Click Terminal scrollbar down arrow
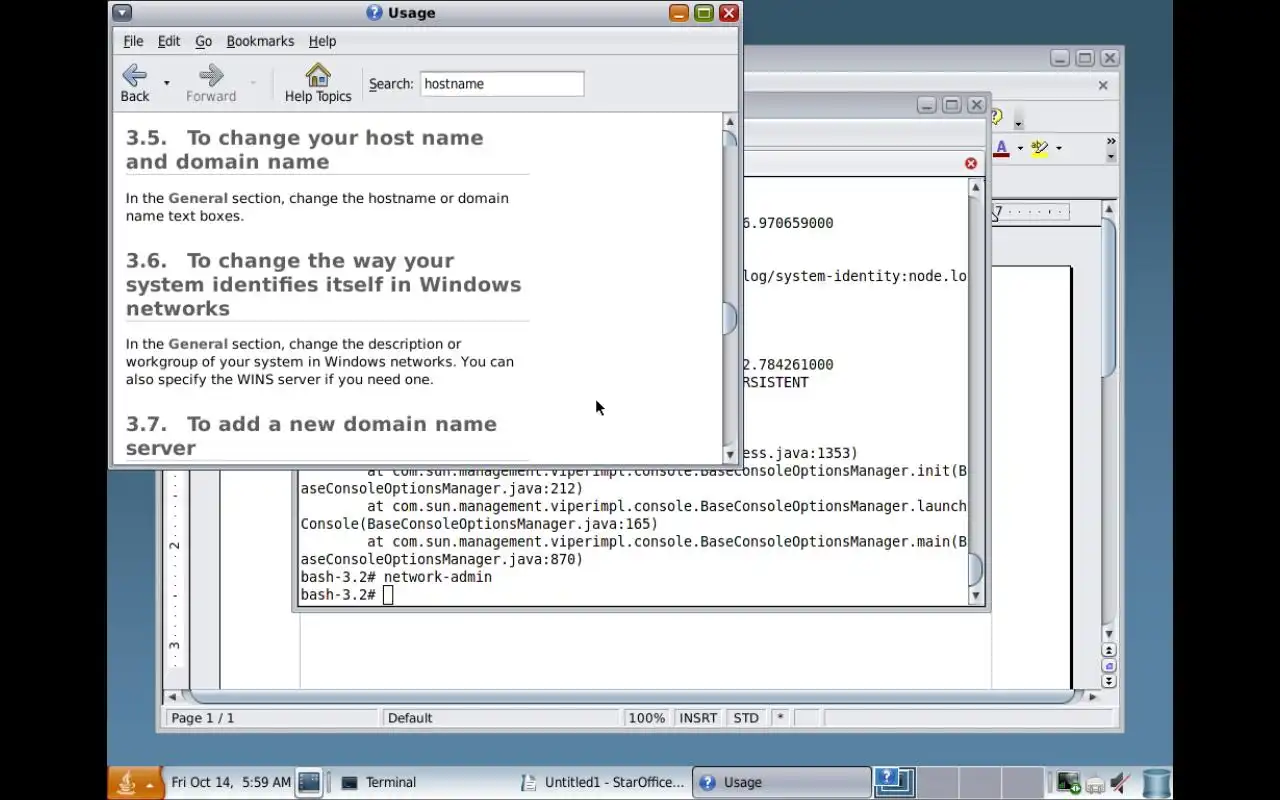 coord(976,596)
